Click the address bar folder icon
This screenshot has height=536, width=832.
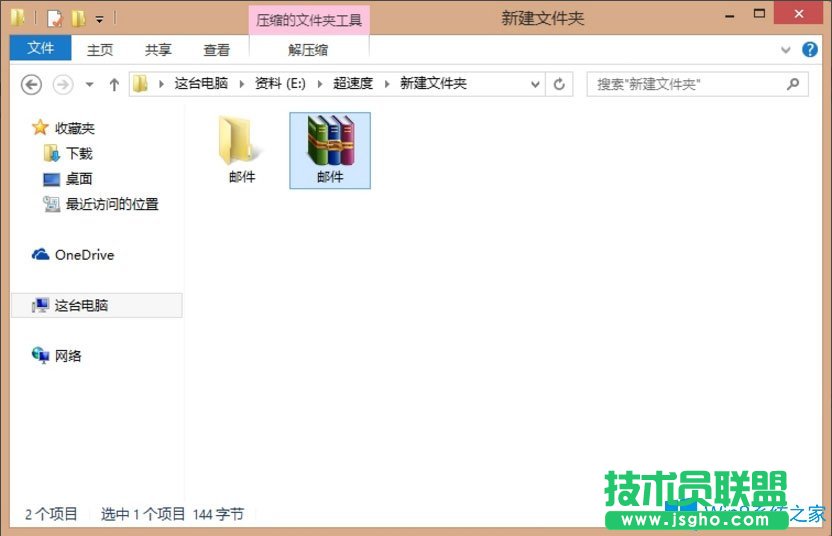click(140, 84)
